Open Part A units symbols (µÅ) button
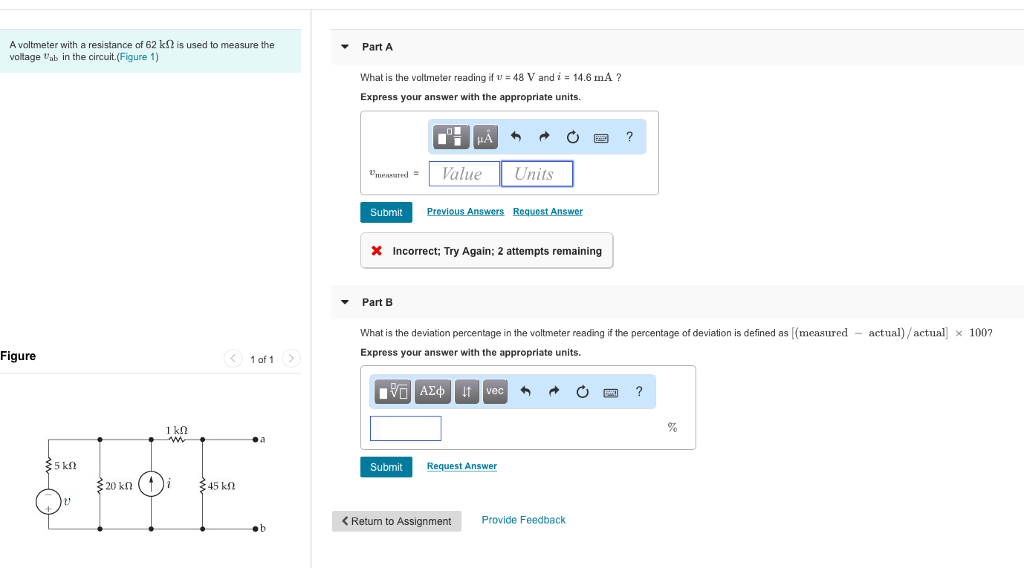The image size is (1024, 568). 485,137
